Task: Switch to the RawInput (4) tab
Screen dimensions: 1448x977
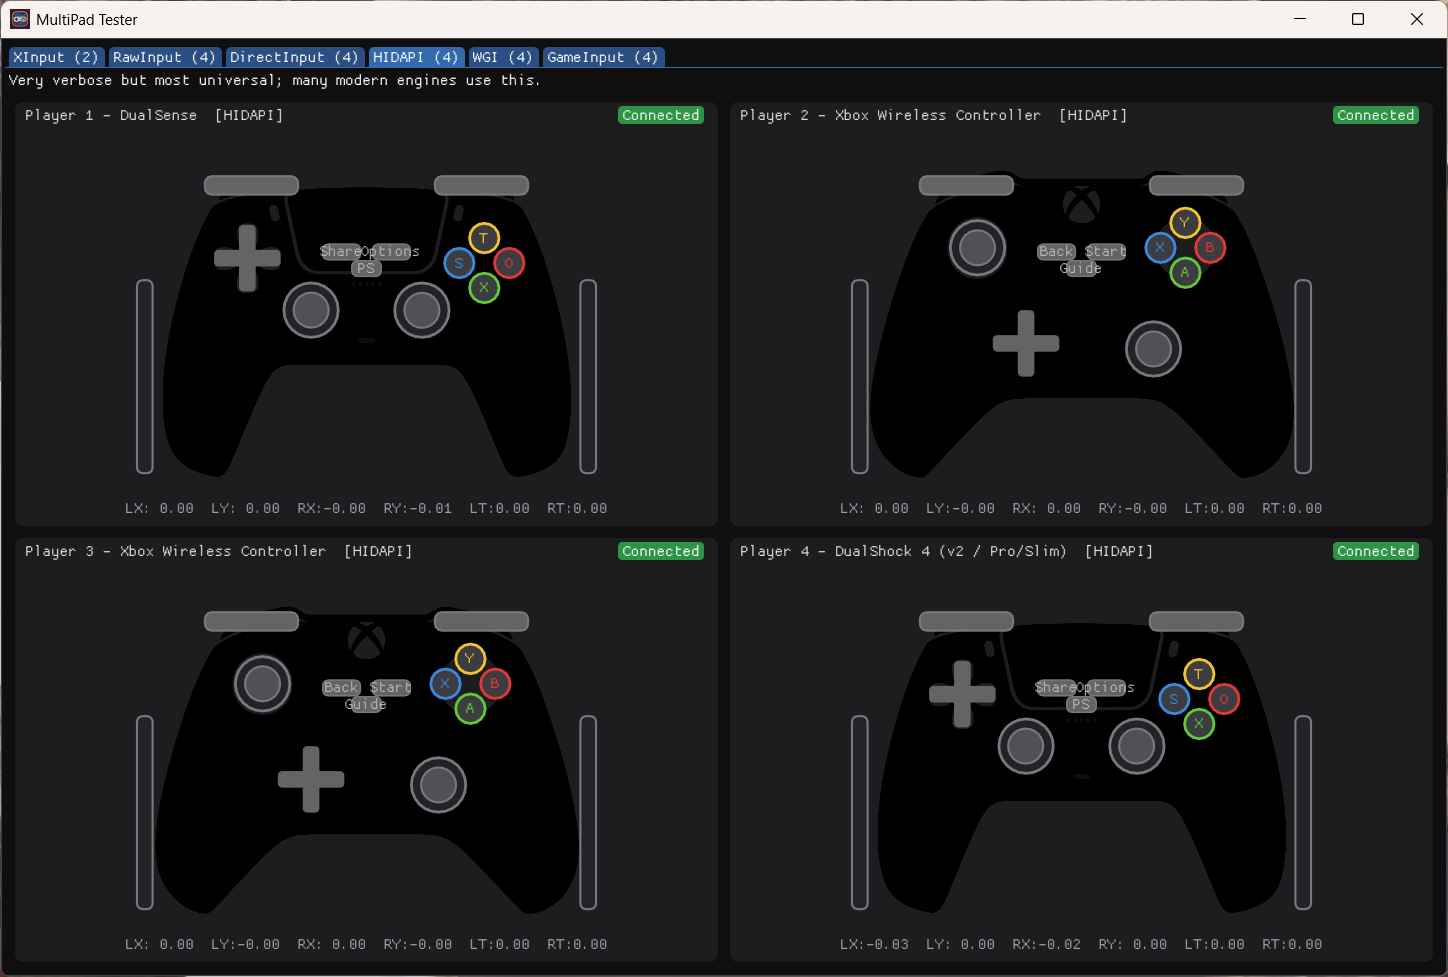Action: coord(165,57)
